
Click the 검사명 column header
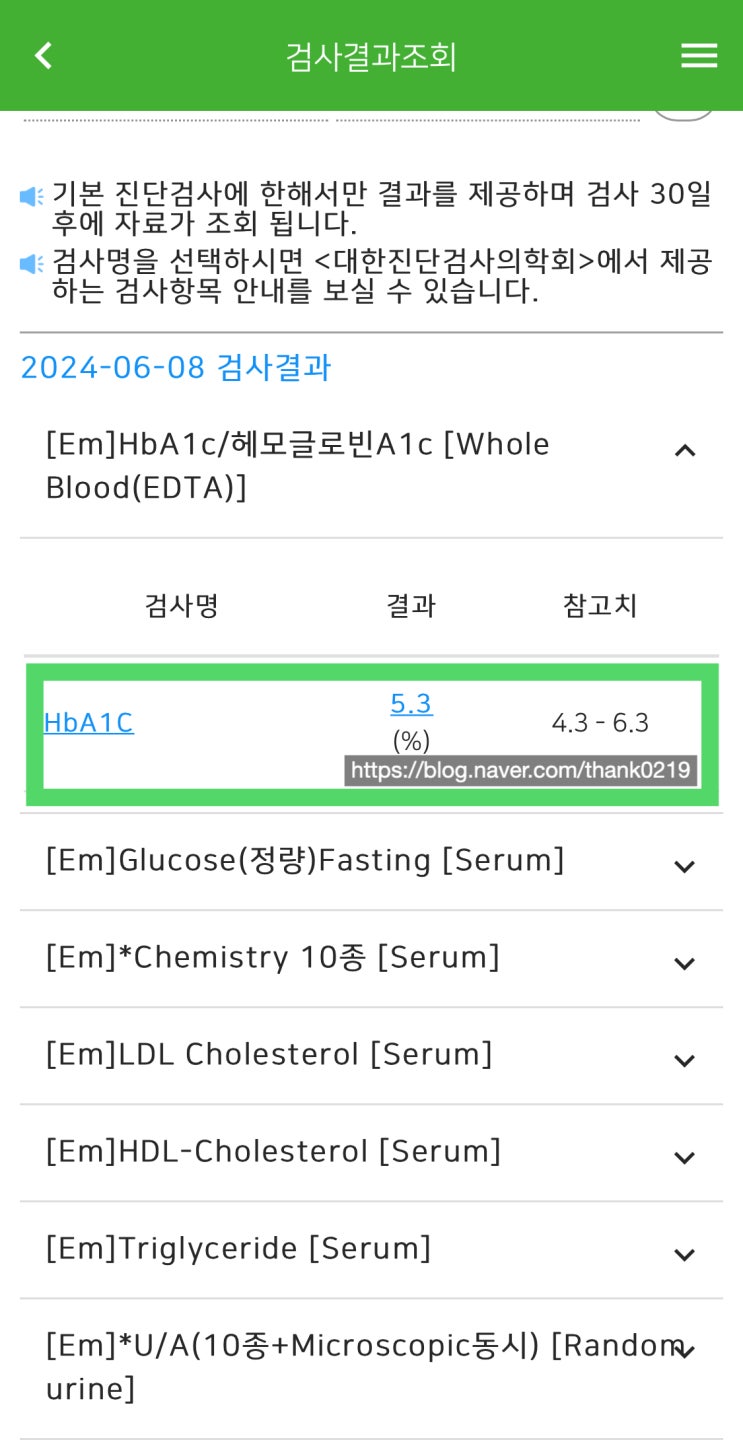coord(181,605)
